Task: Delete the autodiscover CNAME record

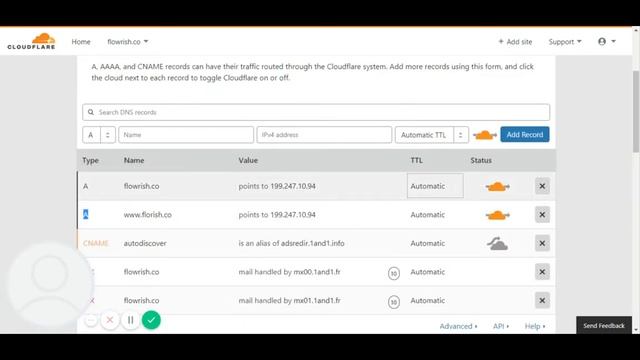Action: (542, 243)
